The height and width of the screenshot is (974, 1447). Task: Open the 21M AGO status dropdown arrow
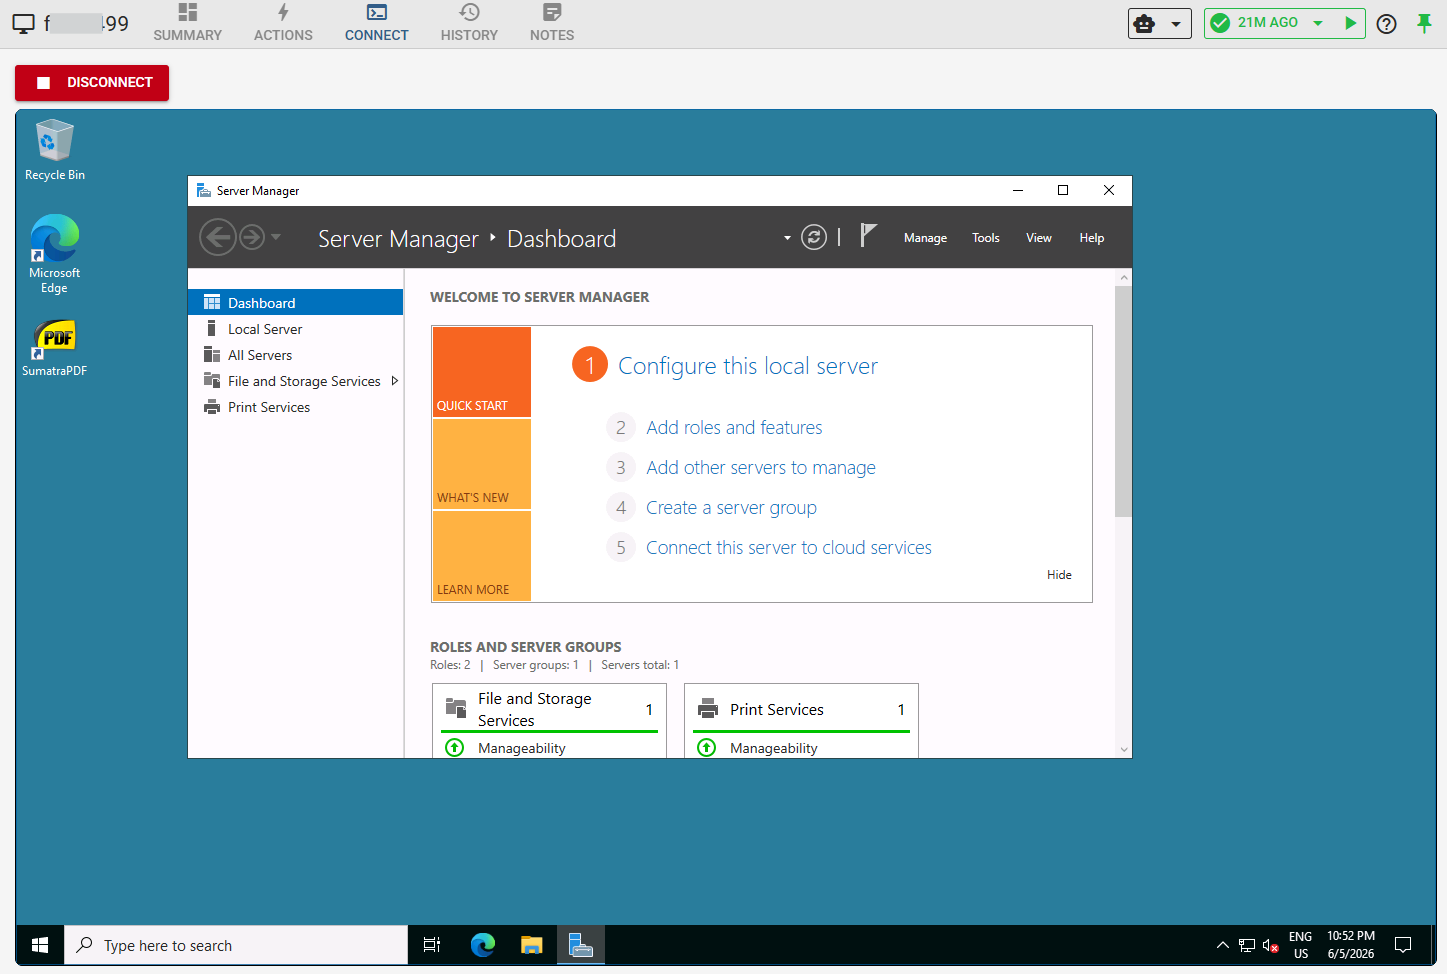click(x=1318, y=23)
